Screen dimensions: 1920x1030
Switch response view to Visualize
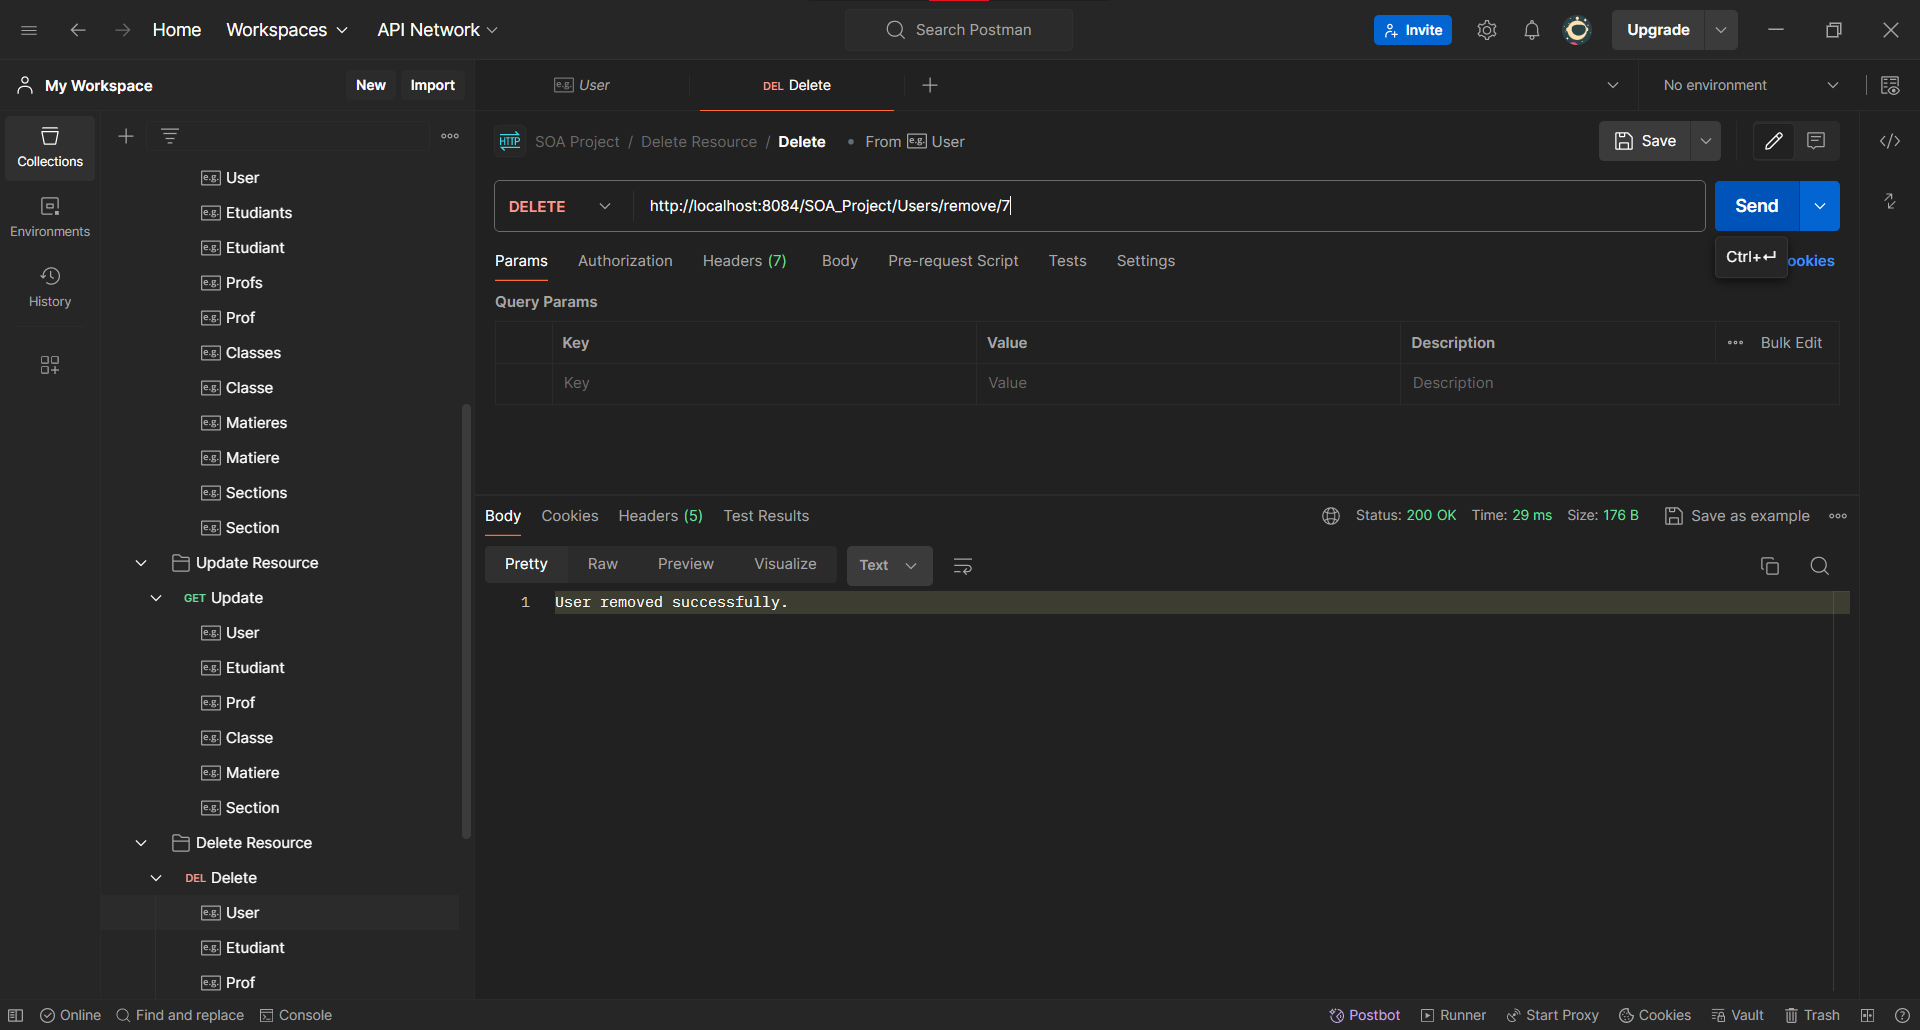coord(785,564)
